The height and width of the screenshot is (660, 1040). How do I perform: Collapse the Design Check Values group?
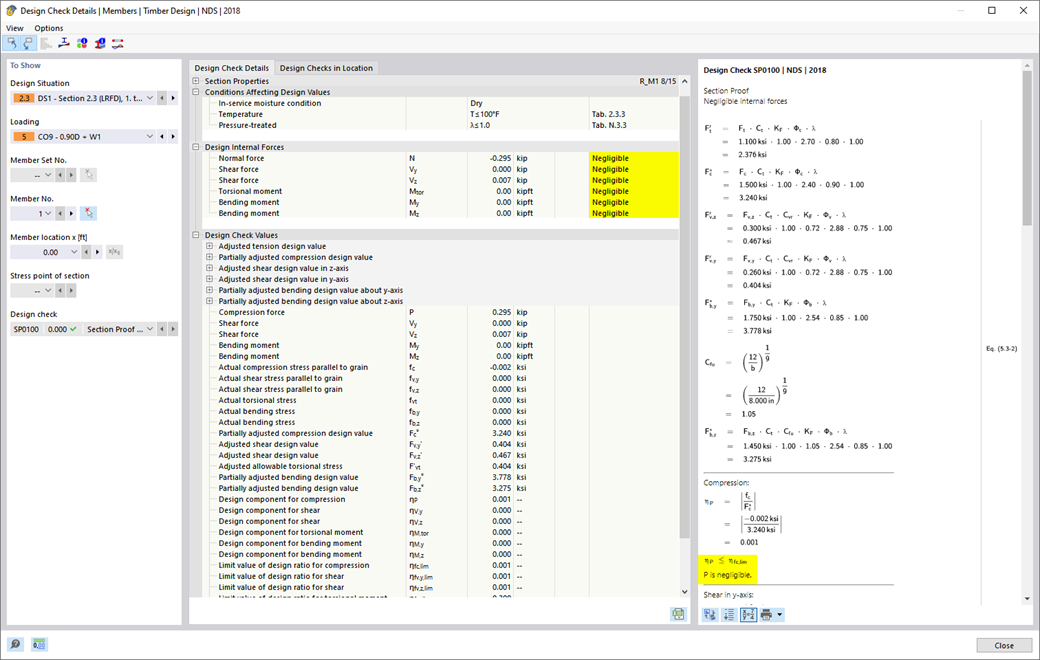[x=196, y=235]
